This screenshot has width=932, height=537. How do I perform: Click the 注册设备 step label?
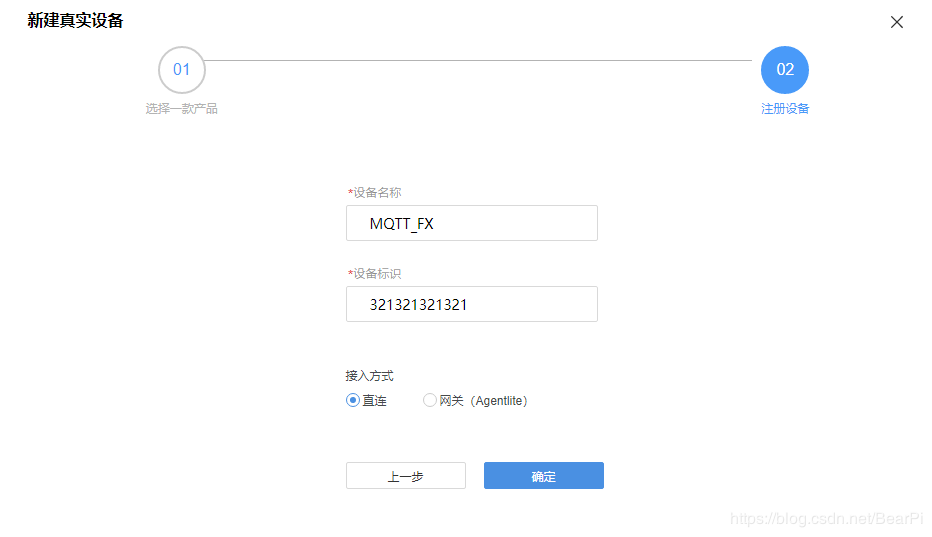click(x=785, y=109)
